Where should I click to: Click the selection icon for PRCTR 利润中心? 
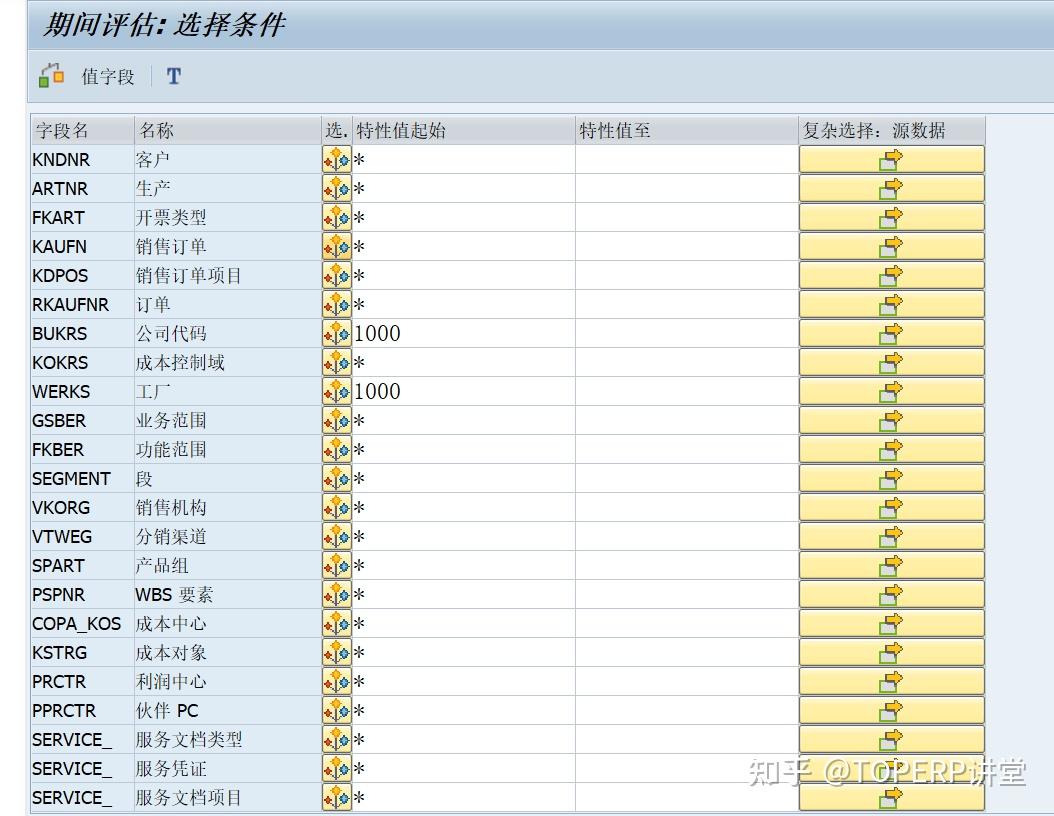click(337, 681)
